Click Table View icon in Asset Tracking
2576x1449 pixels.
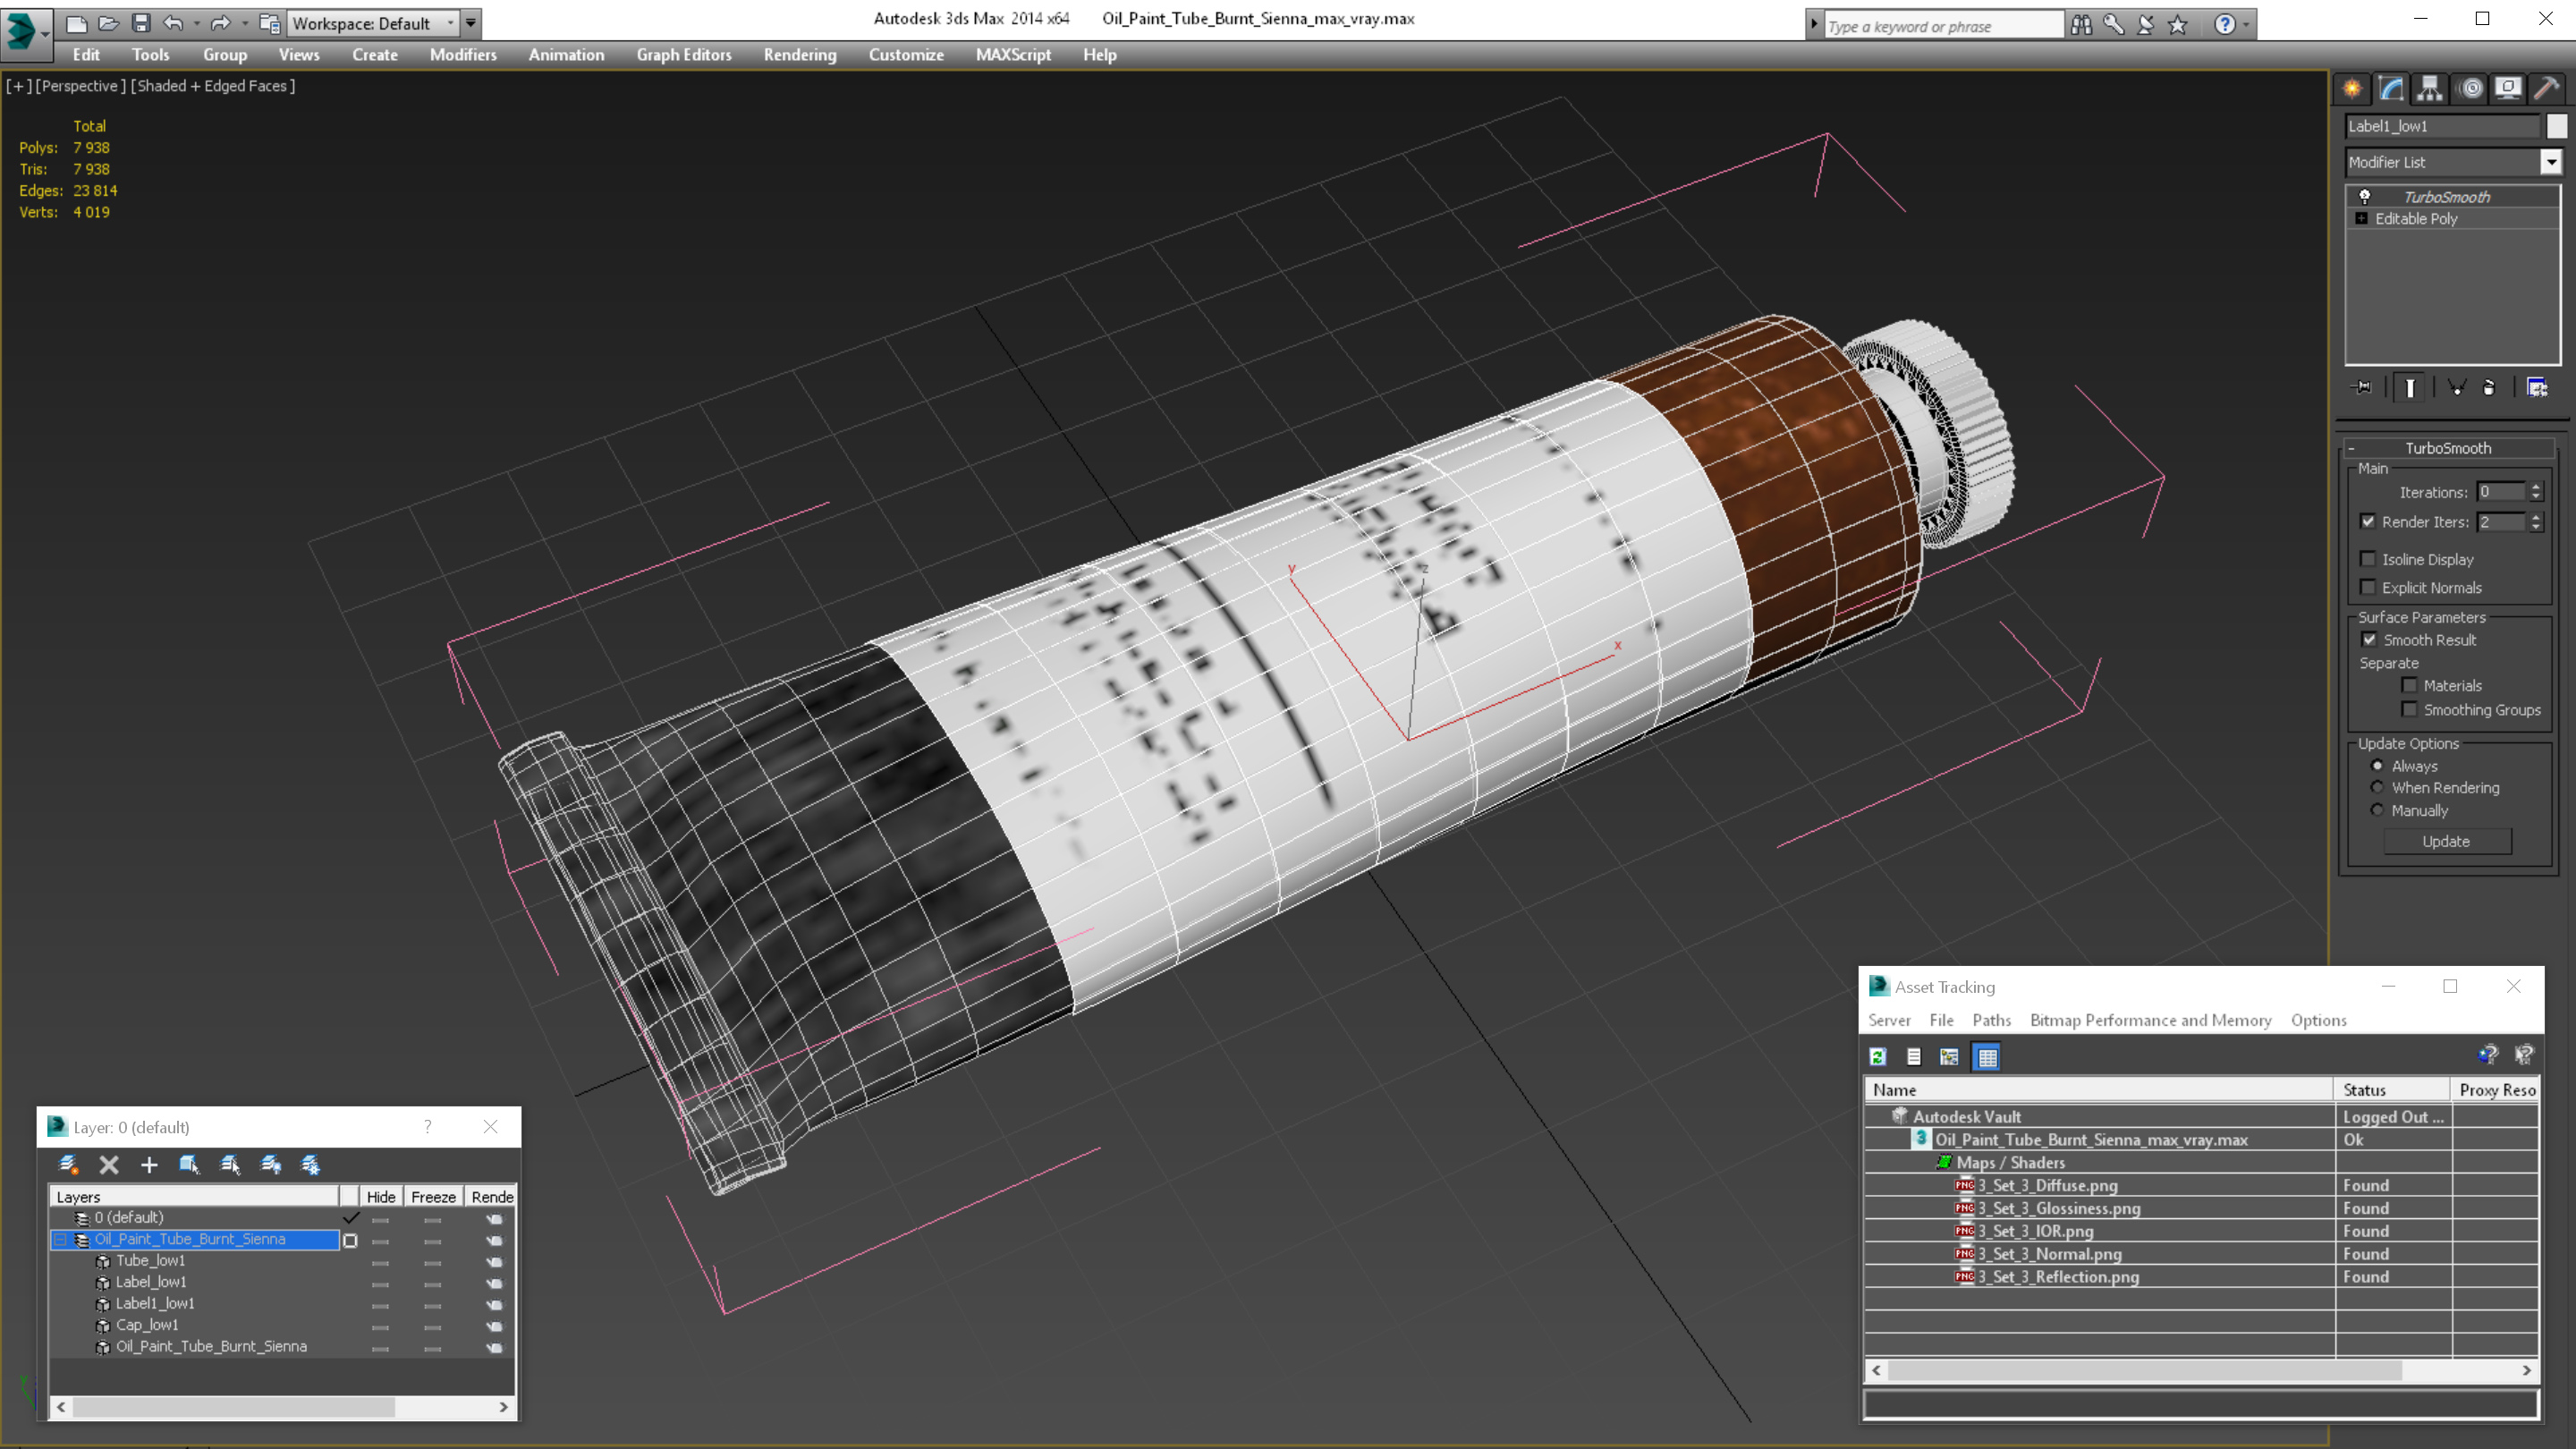click(1987, 1056)
